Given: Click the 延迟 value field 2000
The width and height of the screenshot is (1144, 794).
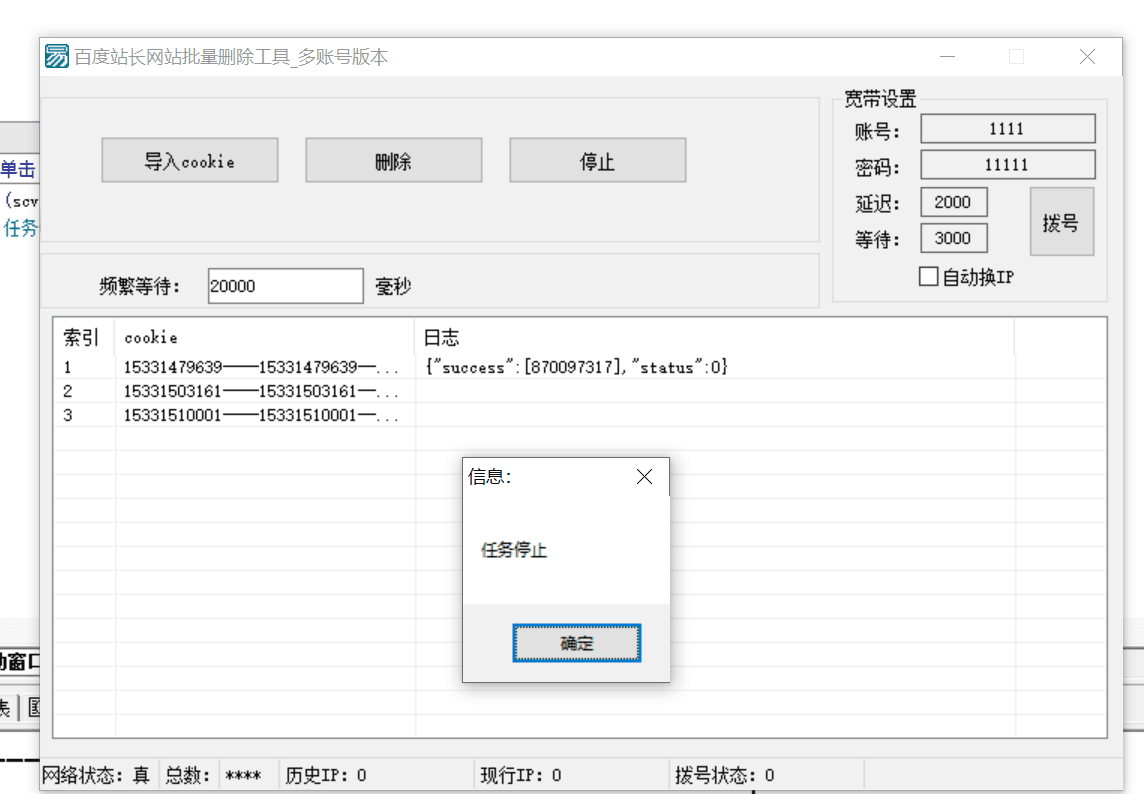Looking at the screenshot, I should [954, 202].
